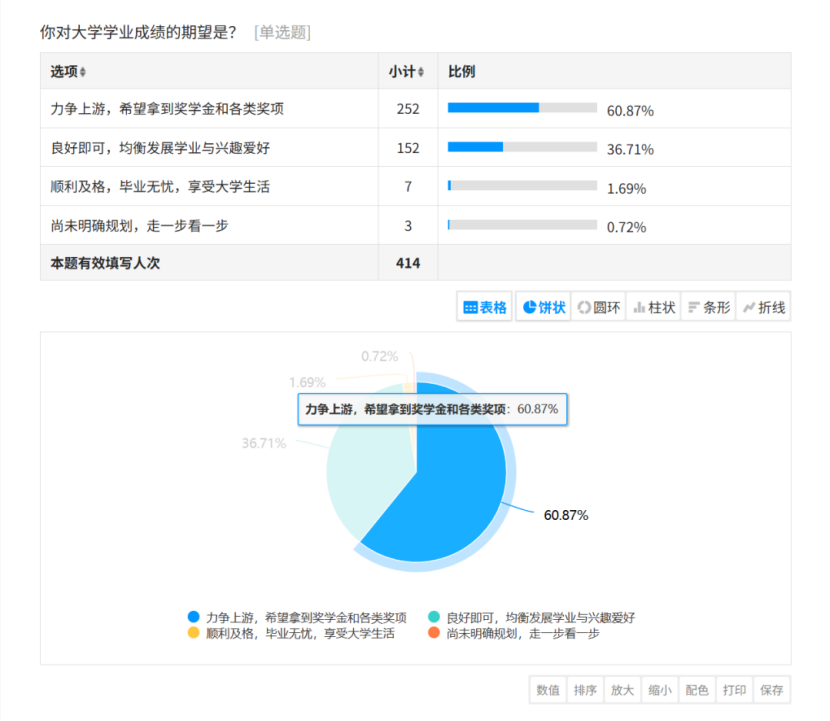Screen dimensions: 830x721
Task: Show the 柱状 column chart
Action: click(653, 308)
